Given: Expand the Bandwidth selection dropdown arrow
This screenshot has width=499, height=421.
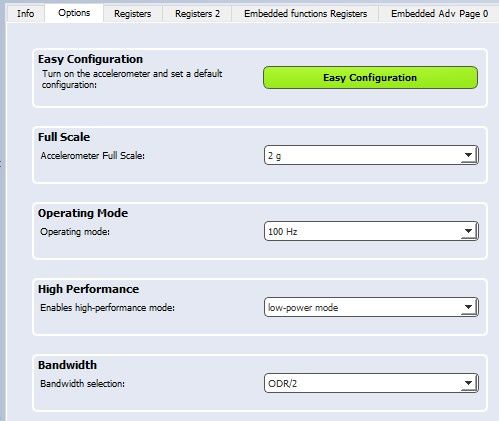Looking at the screenshot, I should [x=468, y=383].
